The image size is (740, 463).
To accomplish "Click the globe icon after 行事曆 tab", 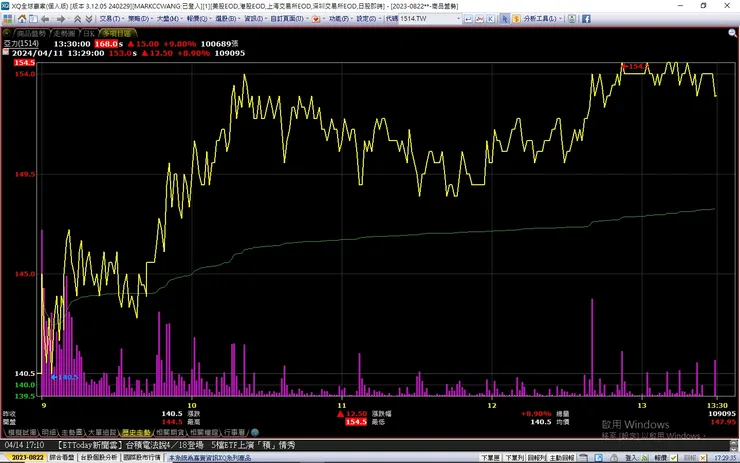I will [255, 432].
